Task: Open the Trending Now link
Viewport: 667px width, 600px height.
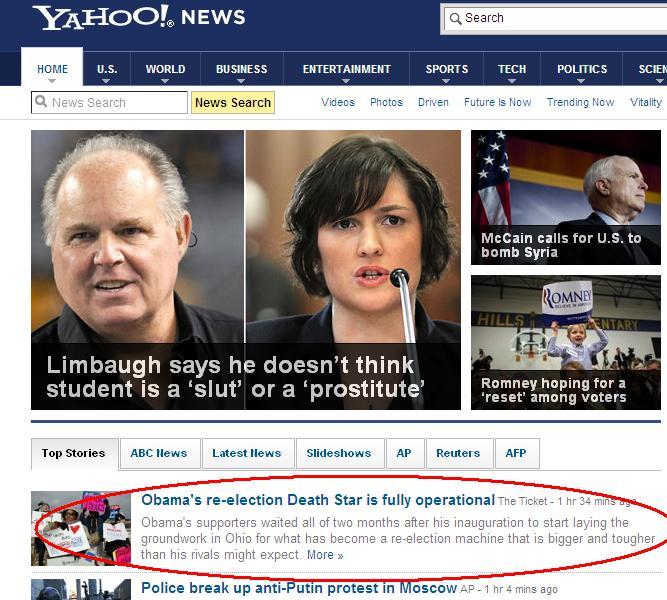Action: point(580,102)
